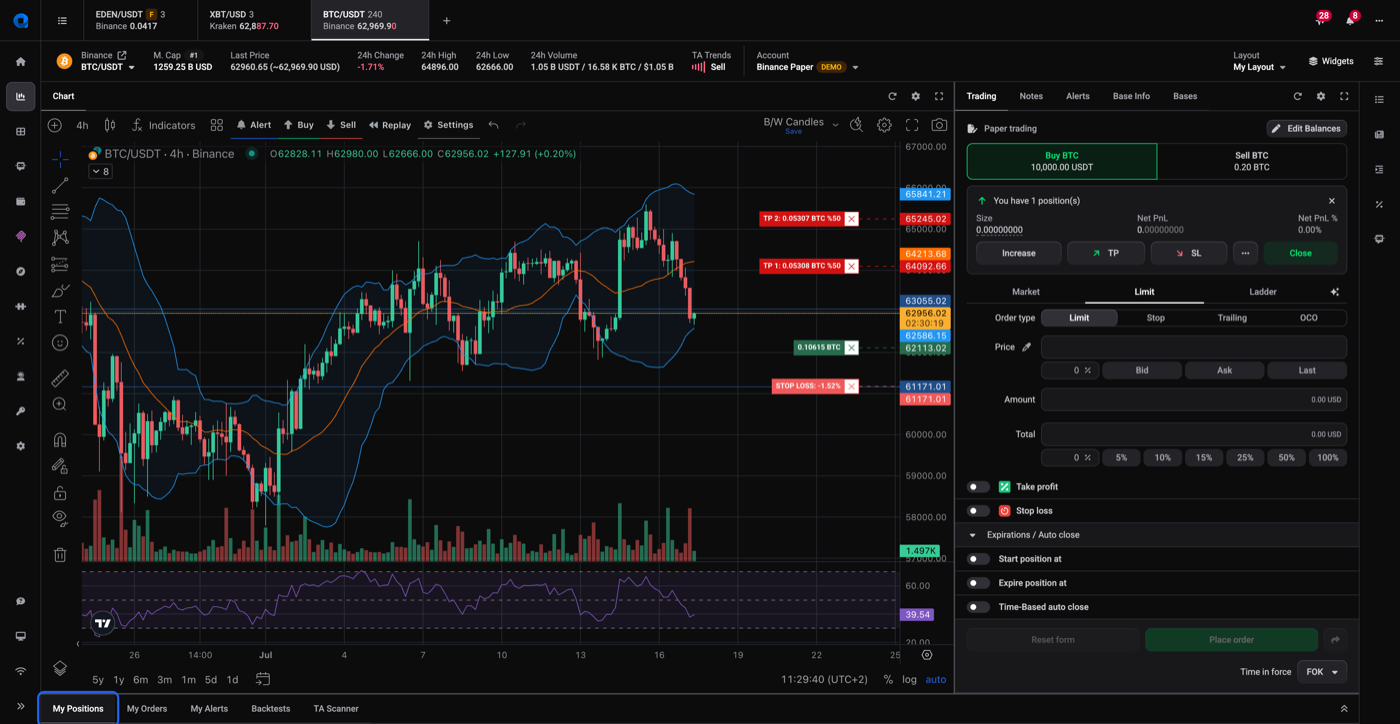Toggle auto scale on chart
Viewport: 1400px width, 724px height.
pyautogui.click(x=936, y=679)
